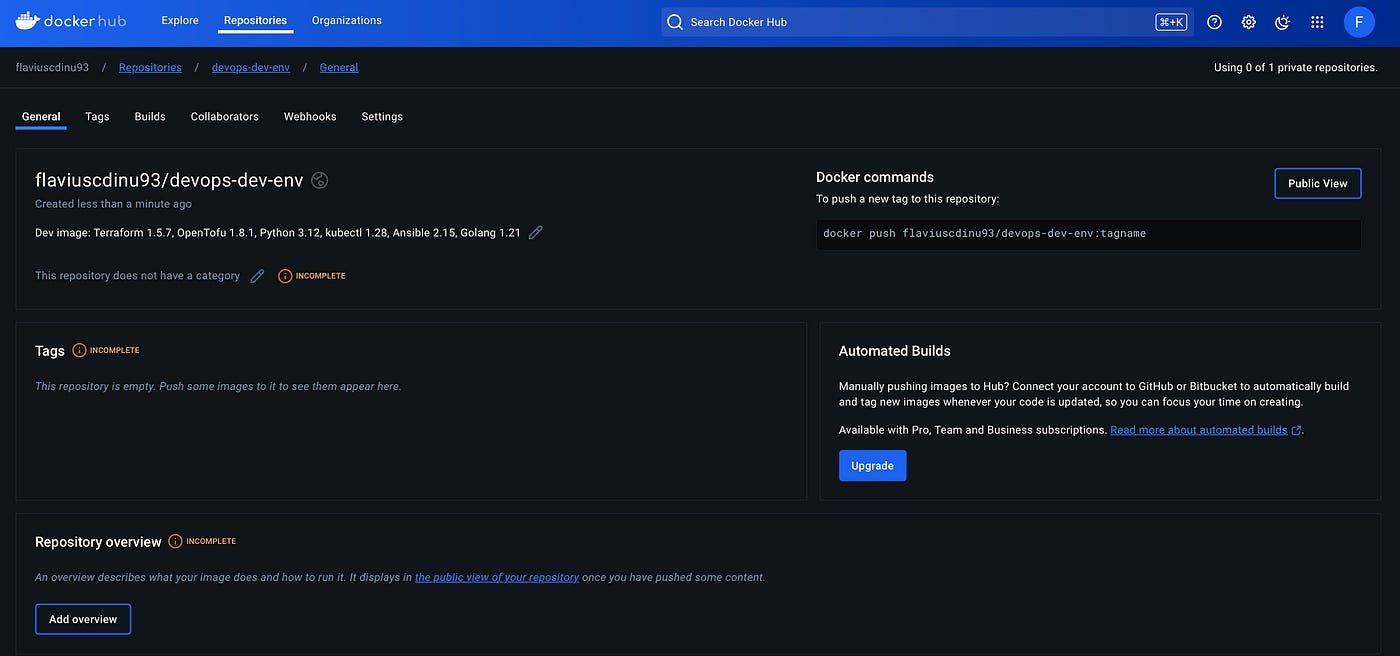Open the help question mark icon

1215,22
